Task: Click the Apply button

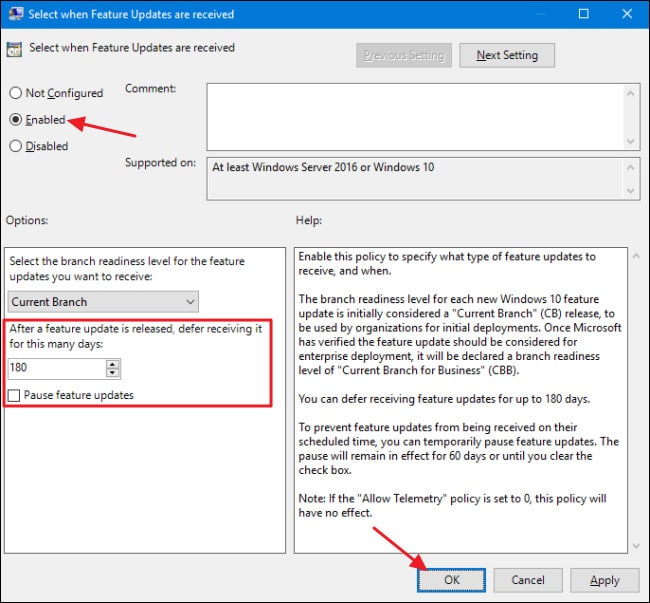Action: (604, 580)
